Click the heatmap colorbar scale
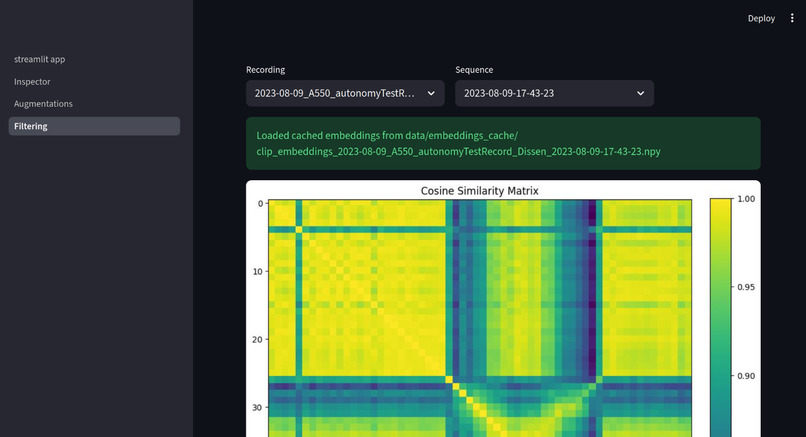The height and width of the screenshot is (437, 806). [x=720, y=318]
